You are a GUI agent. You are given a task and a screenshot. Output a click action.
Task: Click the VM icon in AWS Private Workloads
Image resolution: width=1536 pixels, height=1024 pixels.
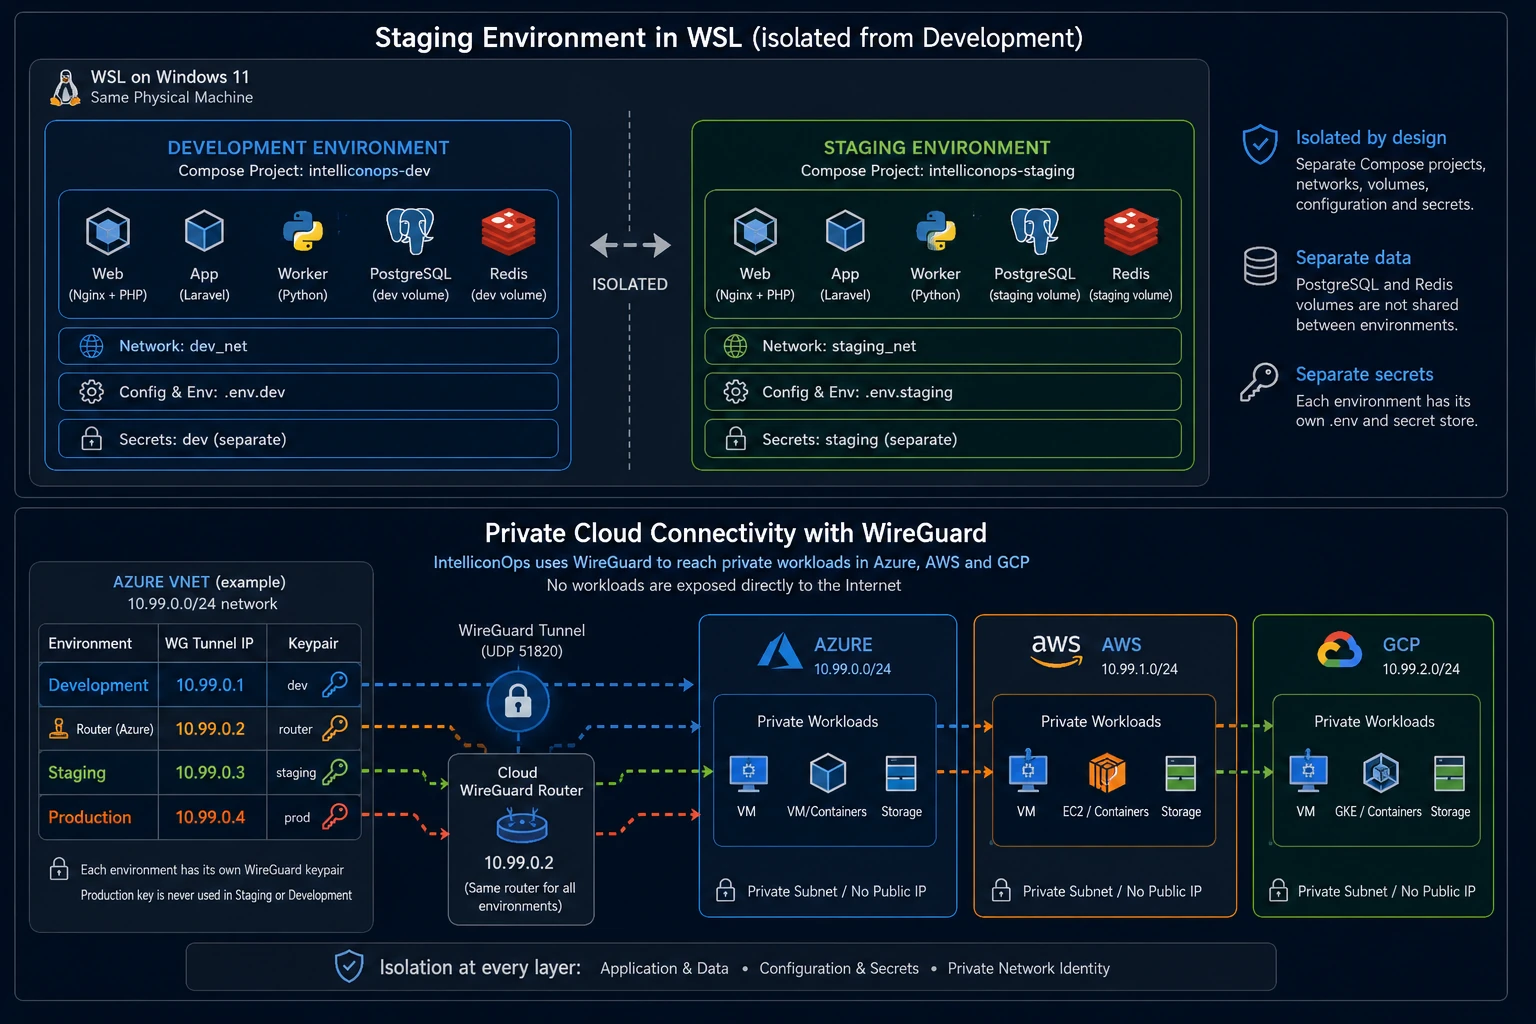coord(1027,773)
